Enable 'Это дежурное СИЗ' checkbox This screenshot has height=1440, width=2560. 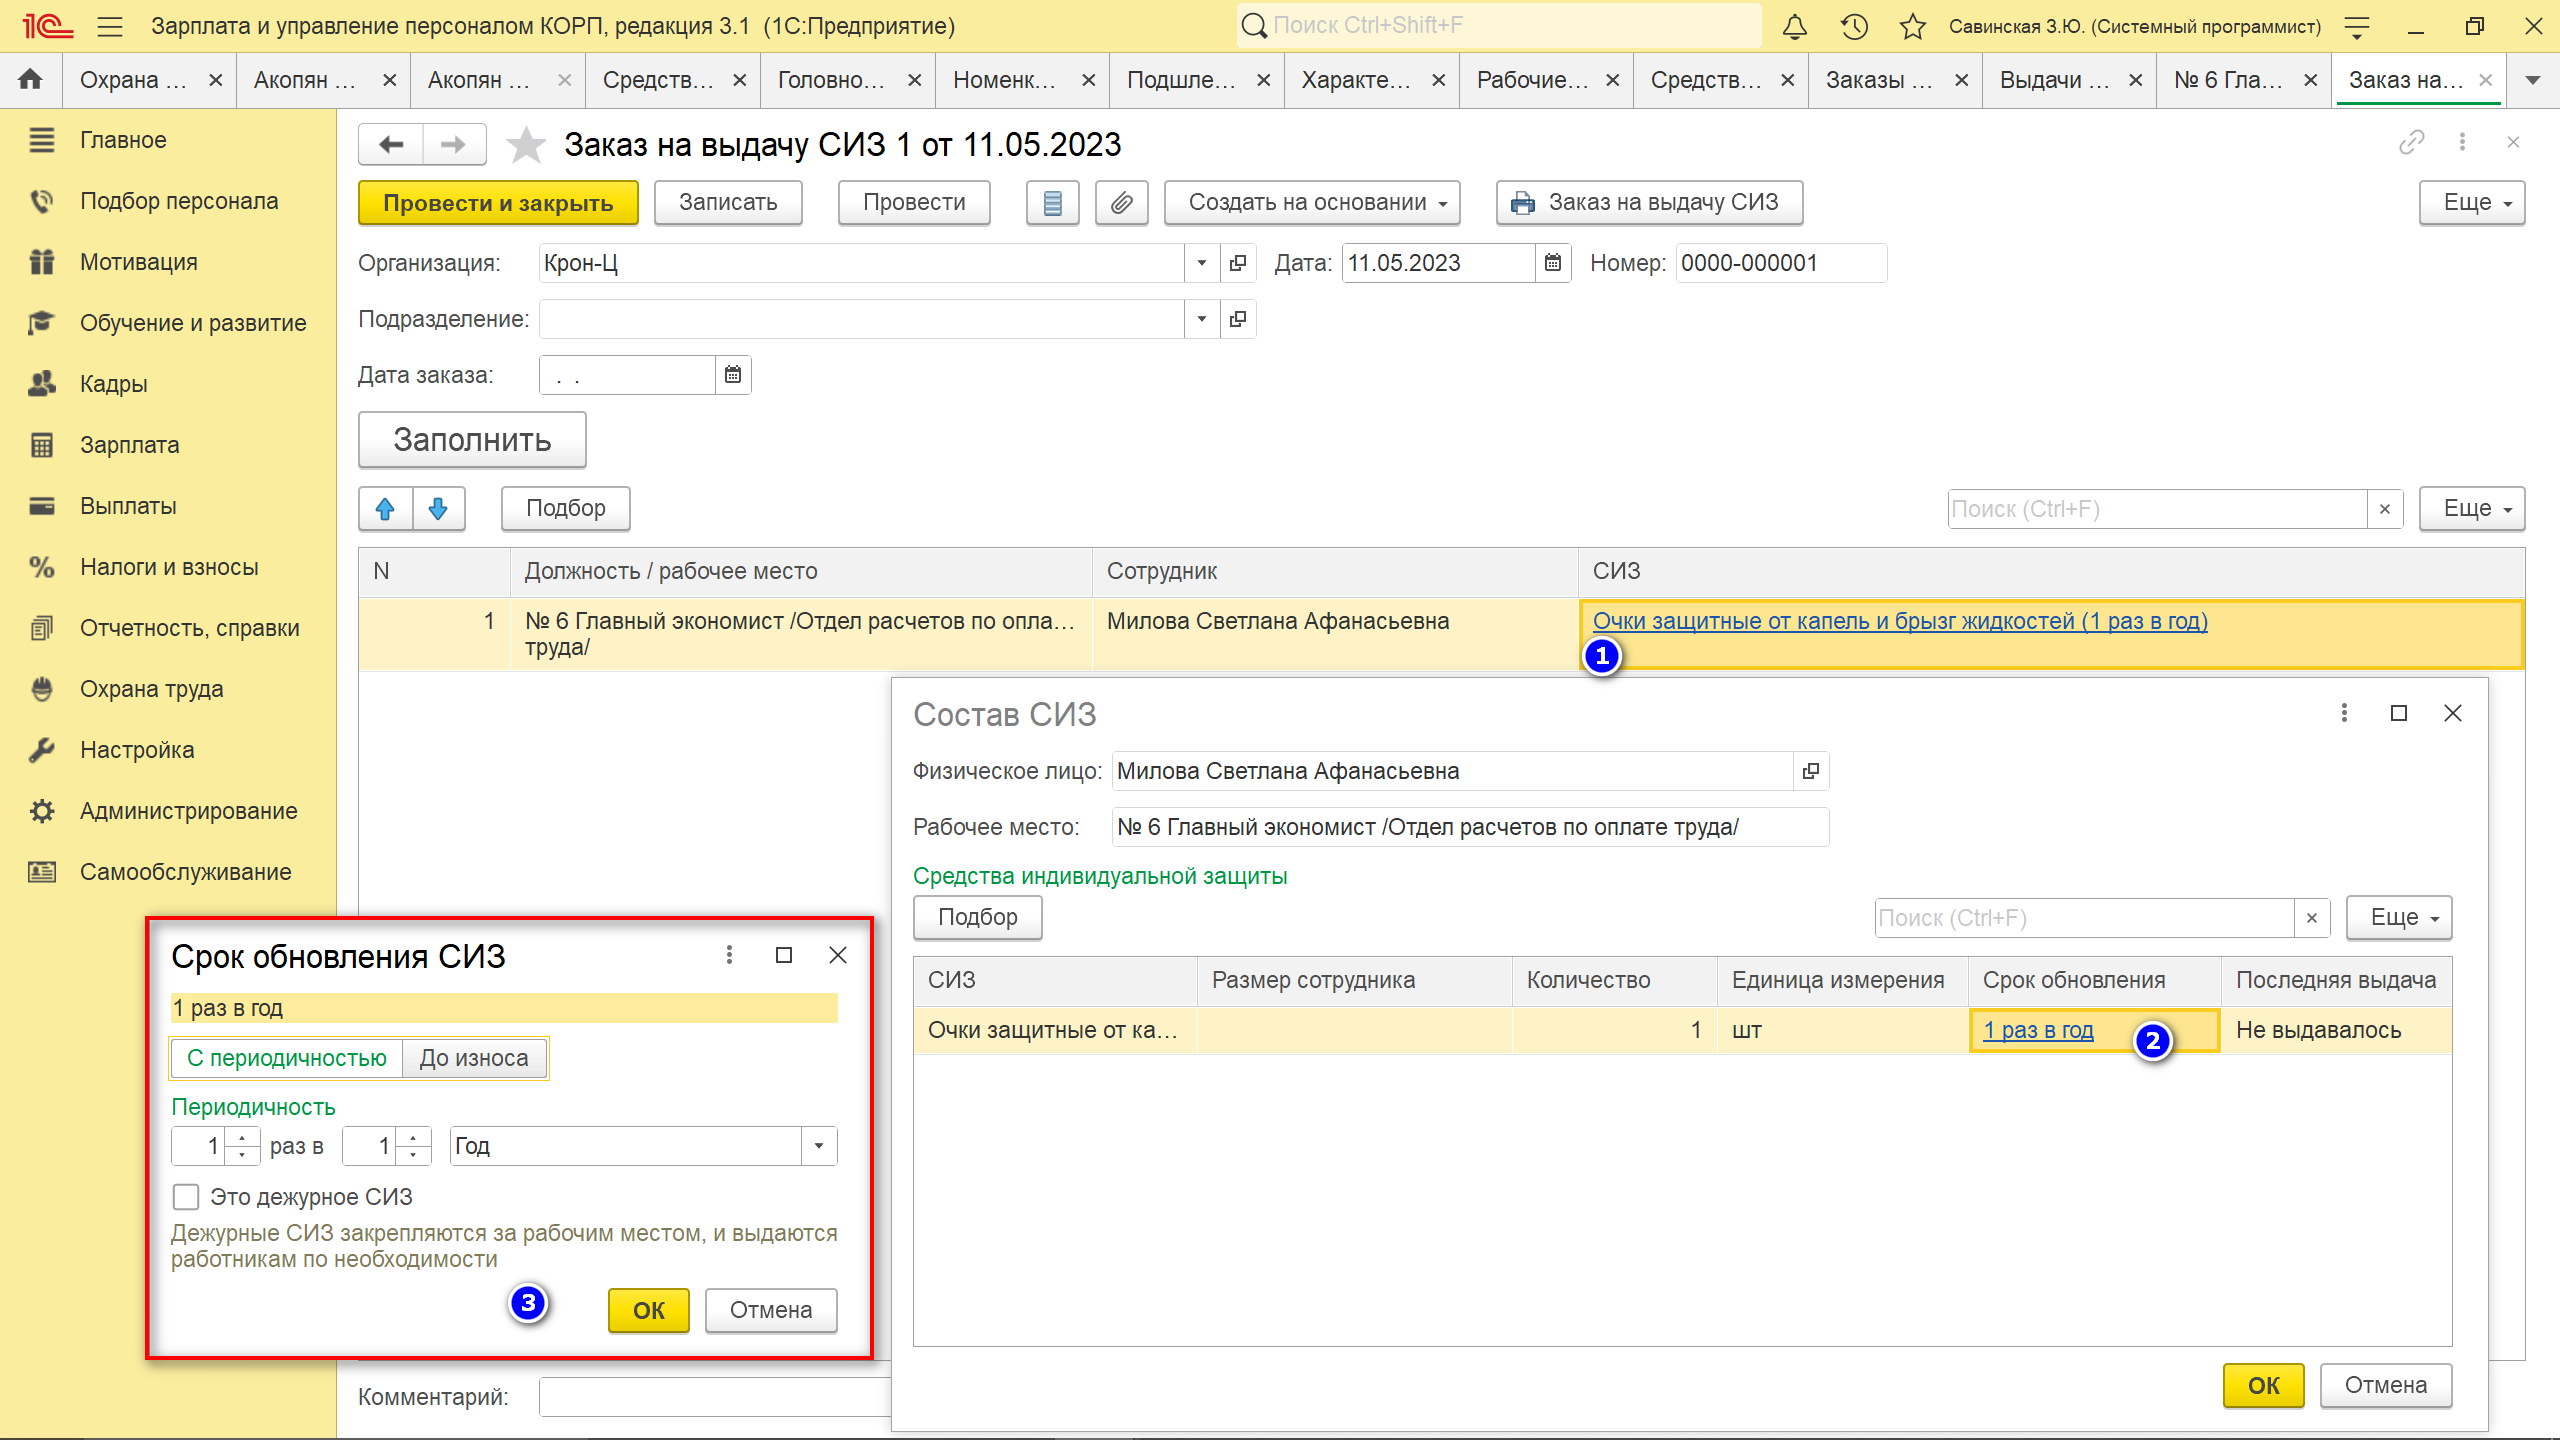[x=186, y=1197]
